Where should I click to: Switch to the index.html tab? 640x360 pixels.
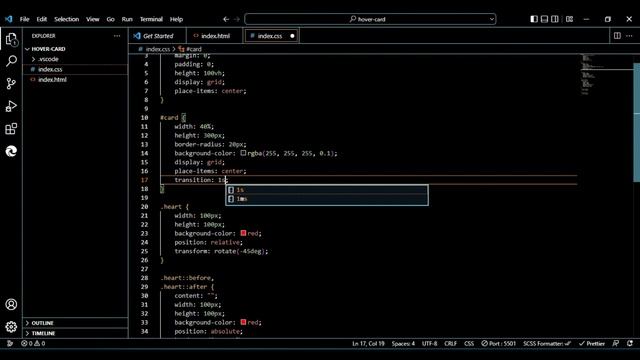(x=215, y=36)
